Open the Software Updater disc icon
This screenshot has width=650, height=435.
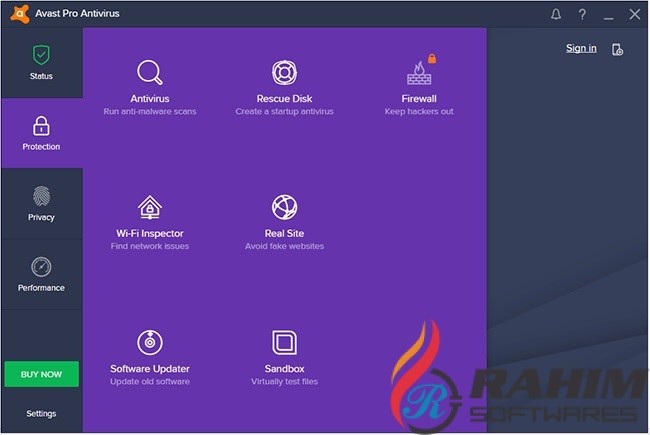pos(150,343)
